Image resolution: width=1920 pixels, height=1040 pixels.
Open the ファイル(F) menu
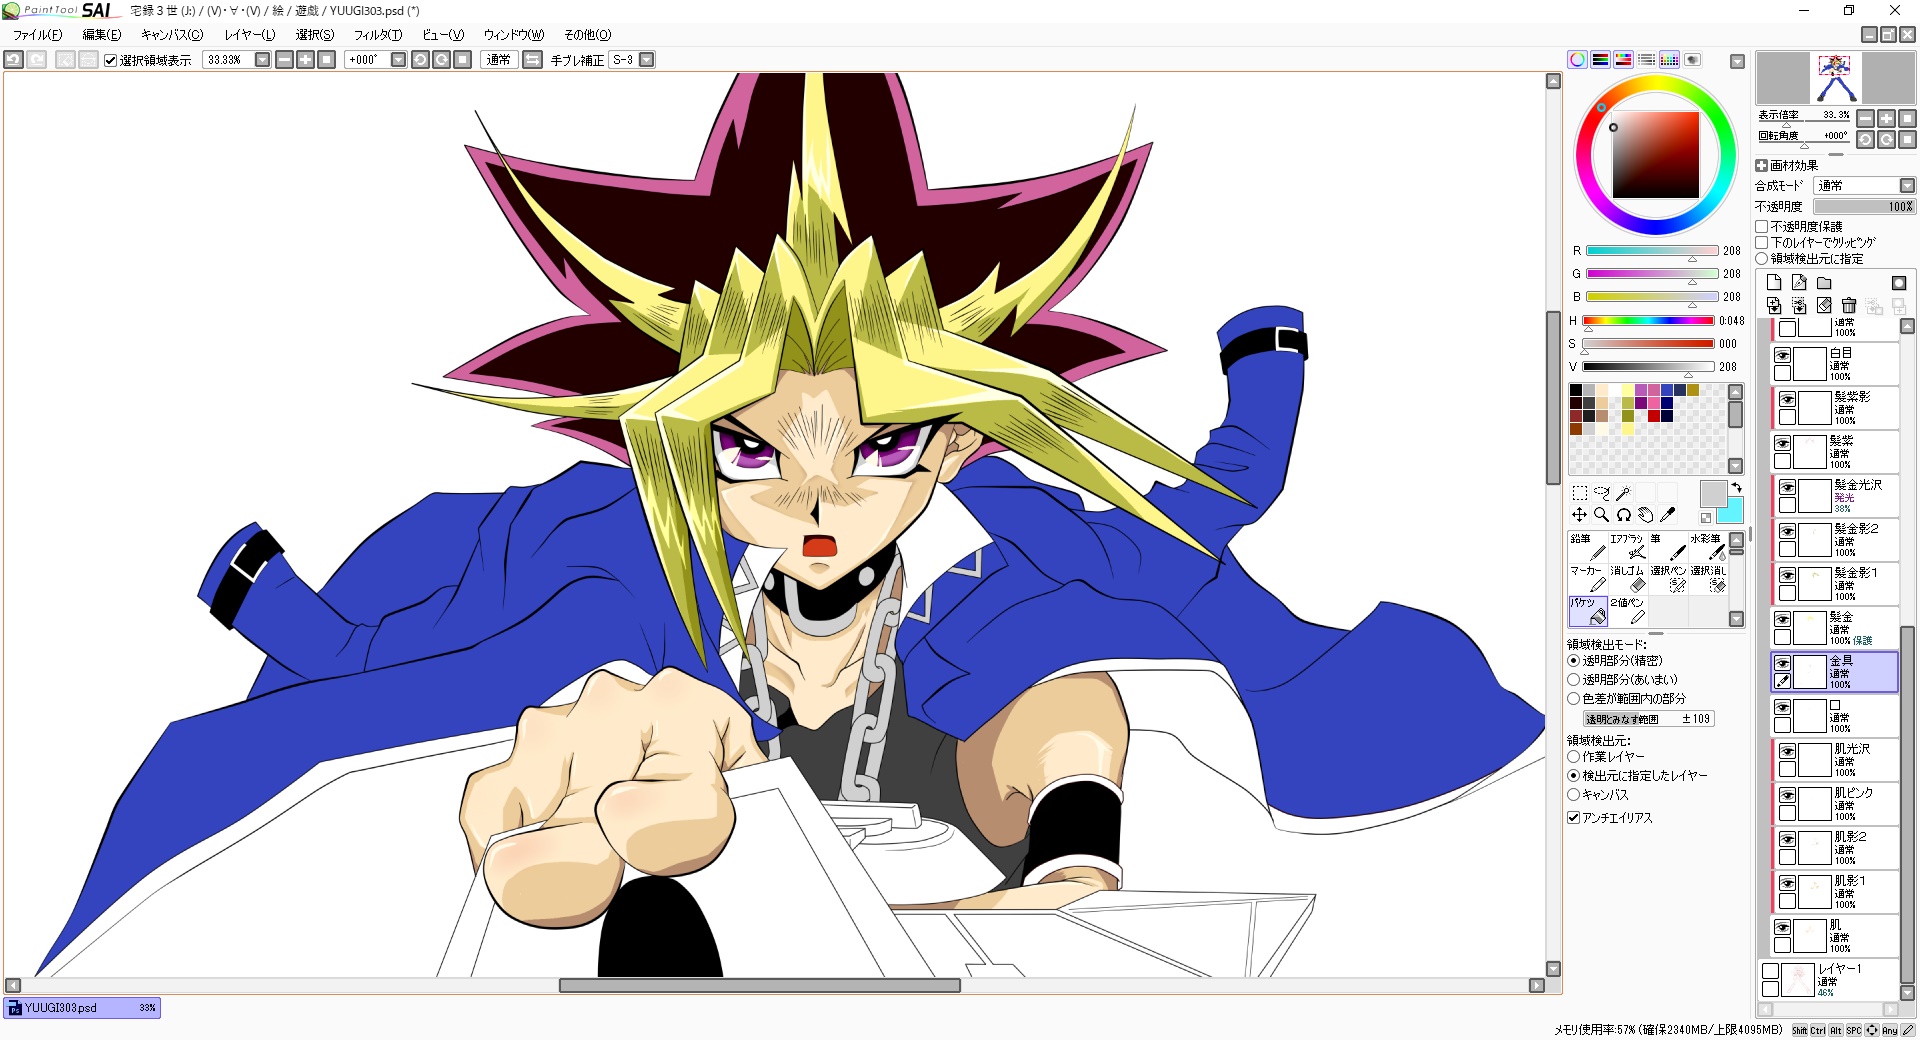coord(37,35)
